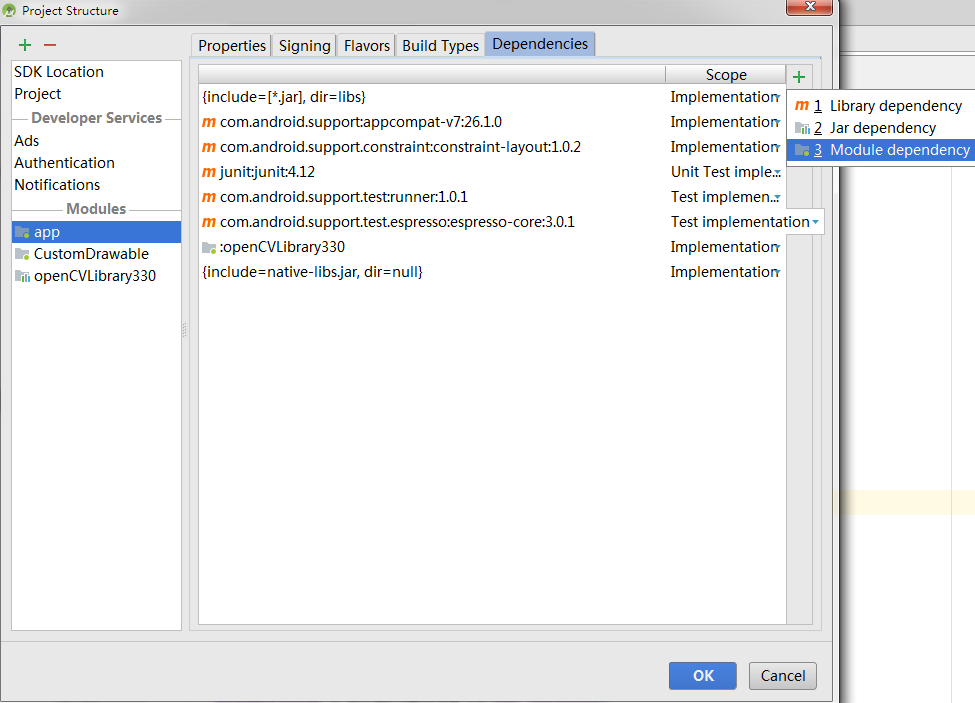Click the app module folder icon
975x703 pixels.
tap(21, 231)
